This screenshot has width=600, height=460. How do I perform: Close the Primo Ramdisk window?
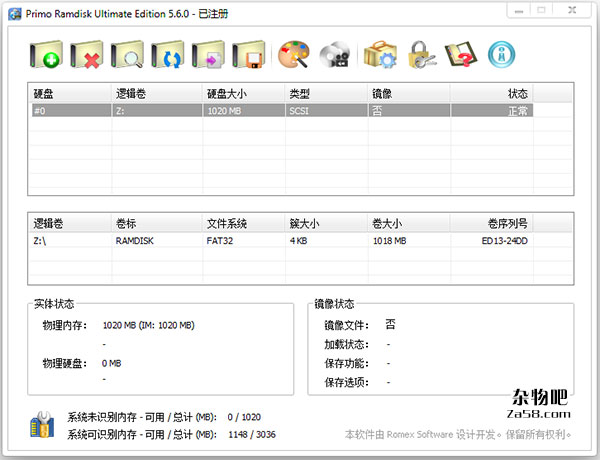pyautogui.click(x=572, y=10)
